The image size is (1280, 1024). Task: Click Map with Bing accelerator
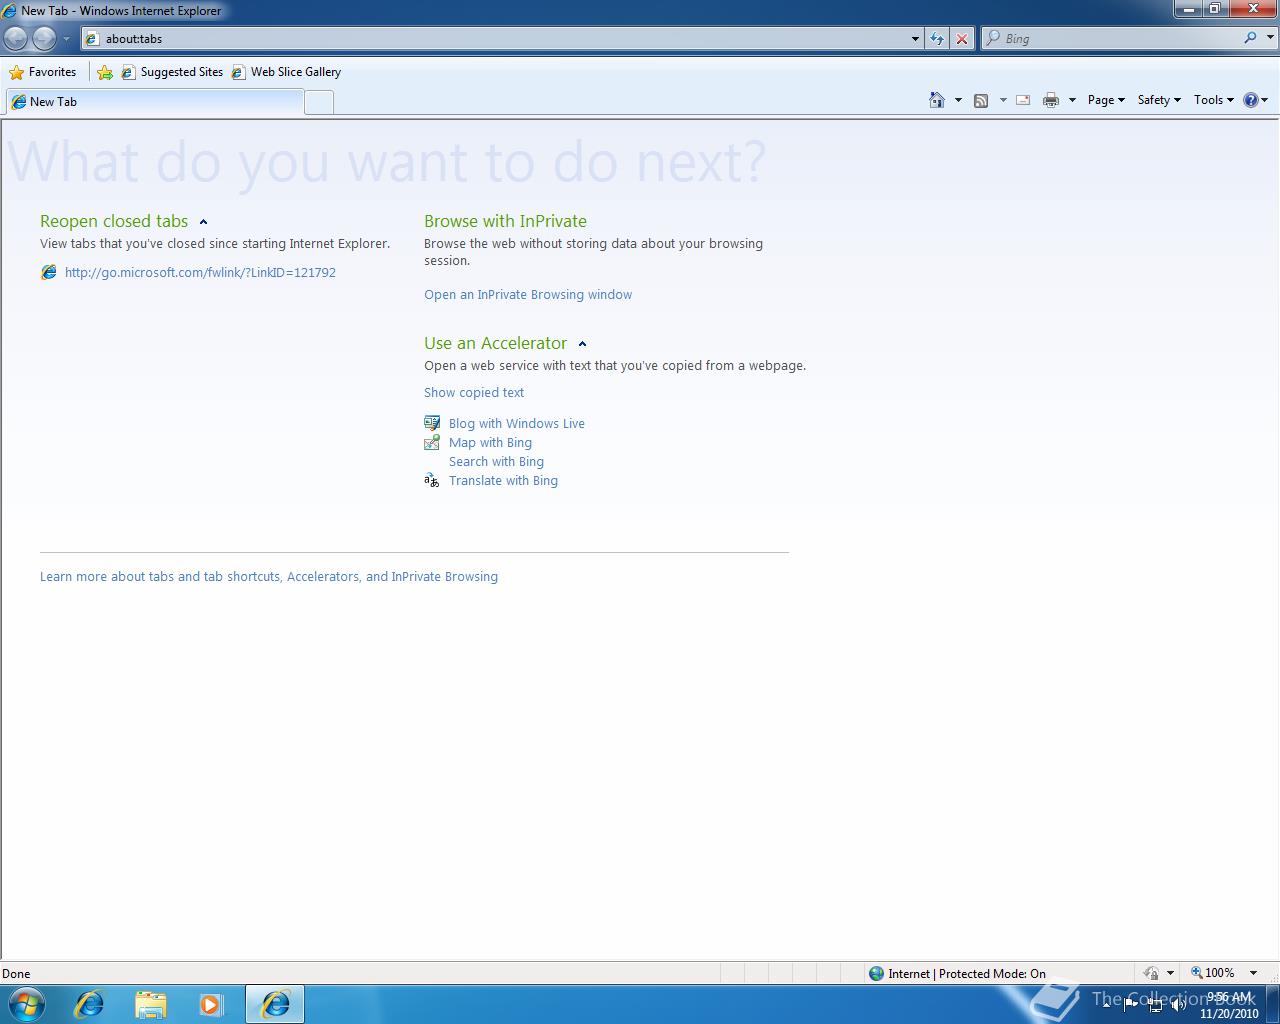pos(490,442)
